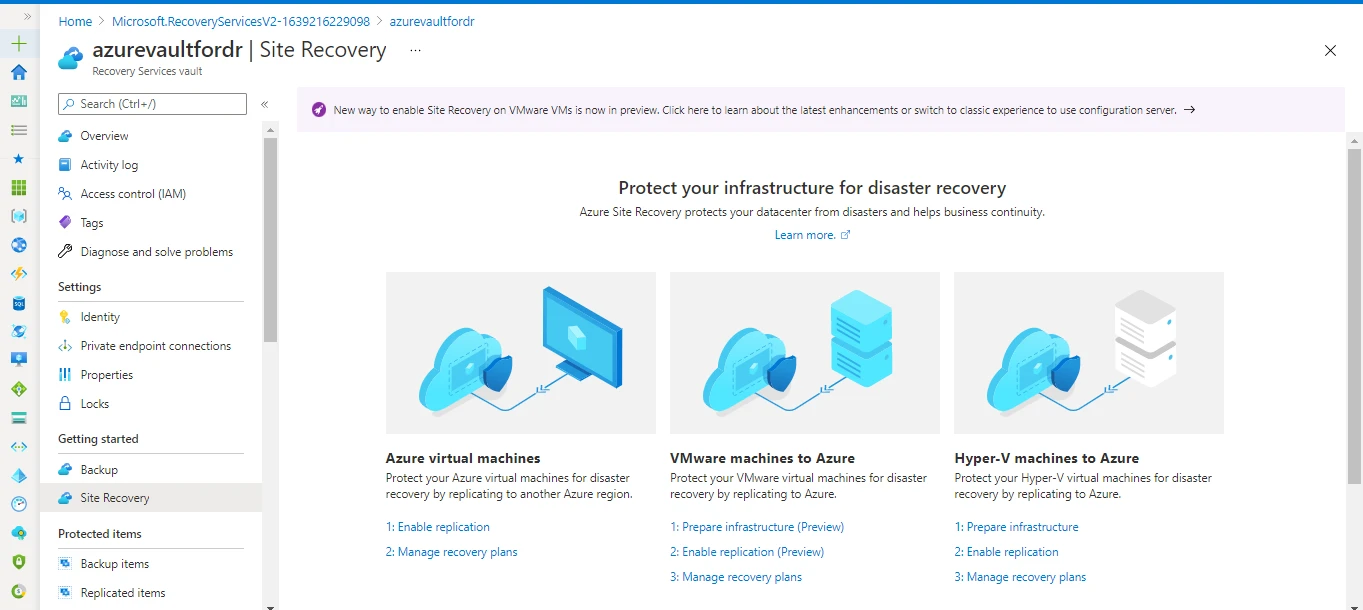
Task: Open the Virtual machines icon in the sidebar
Action: (x=17, y=216)
